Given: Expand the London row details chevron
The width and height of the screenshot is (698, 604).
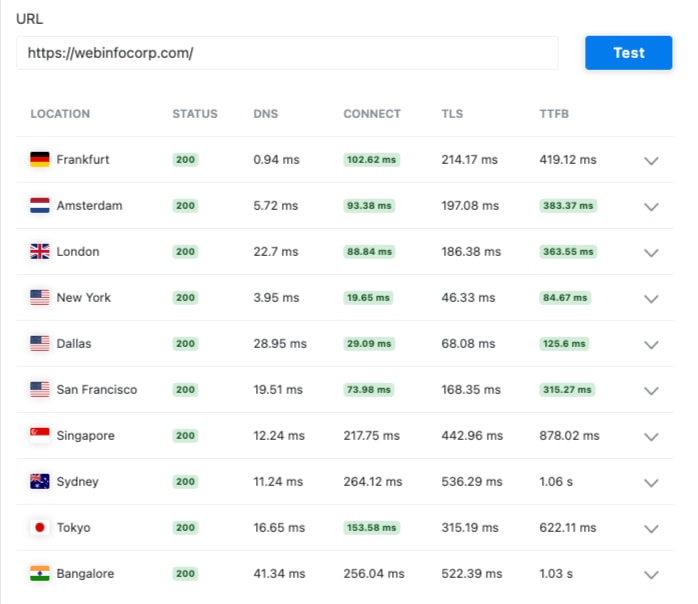Looking at the screenshot, I should tap(651, 253).
